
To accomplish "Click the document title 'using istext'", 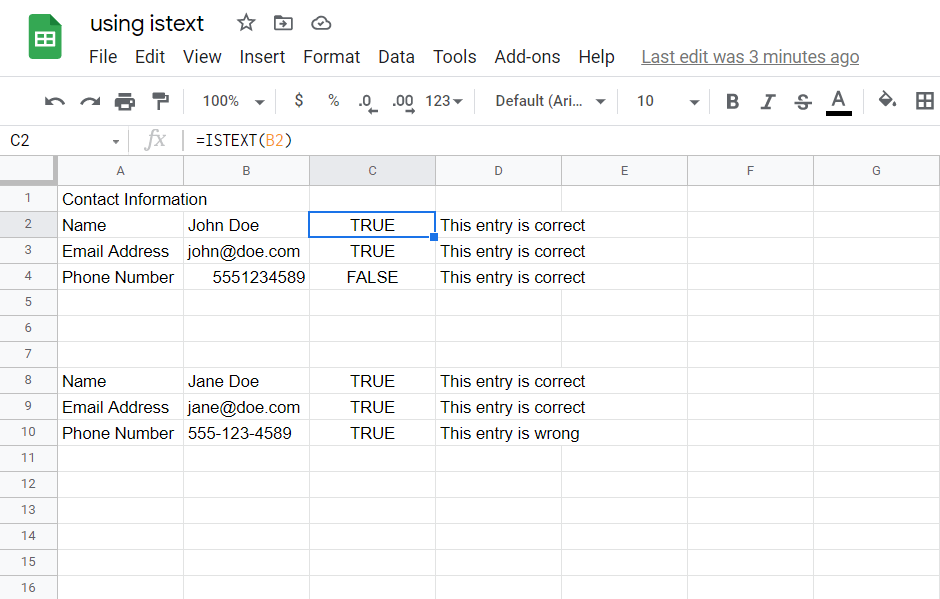I will 147,23.
